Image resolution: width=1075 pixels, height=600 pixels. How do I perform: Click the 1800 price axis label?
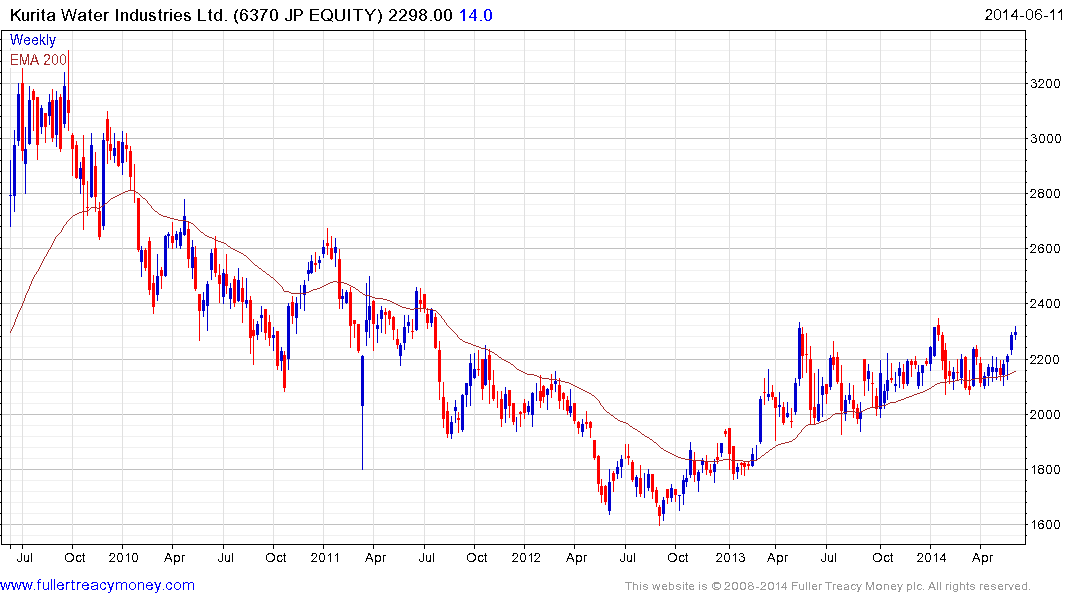1046,470
